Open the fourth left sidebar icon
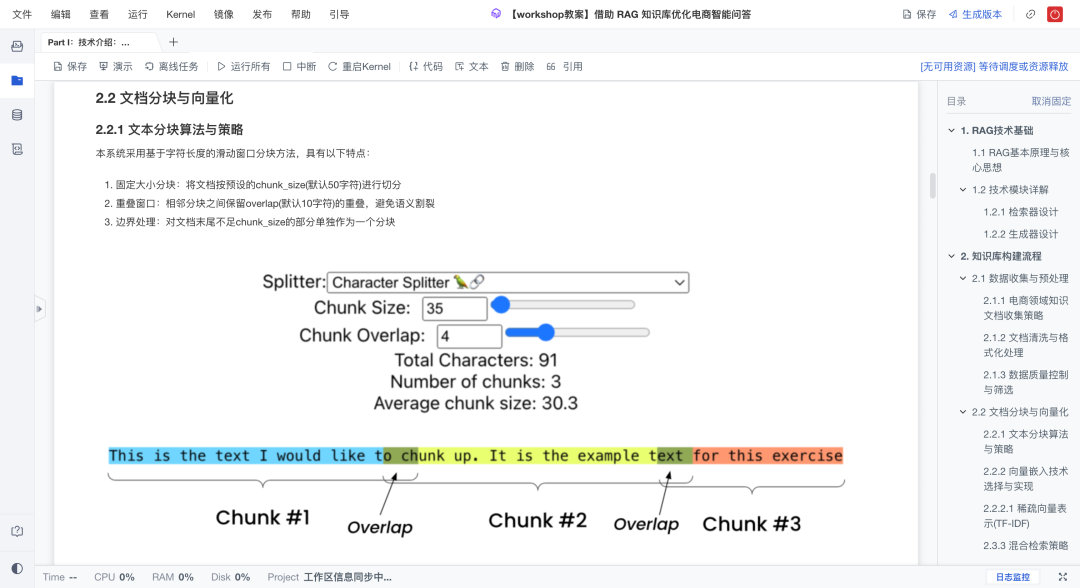This screenshot has width=1080, height=588. pos(17,149)
